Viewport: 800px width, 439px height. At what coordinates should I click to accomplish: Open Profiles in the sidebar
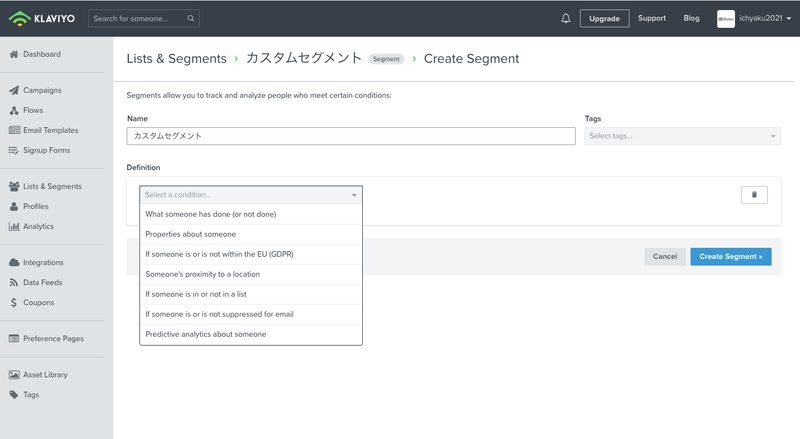[36, 206]
